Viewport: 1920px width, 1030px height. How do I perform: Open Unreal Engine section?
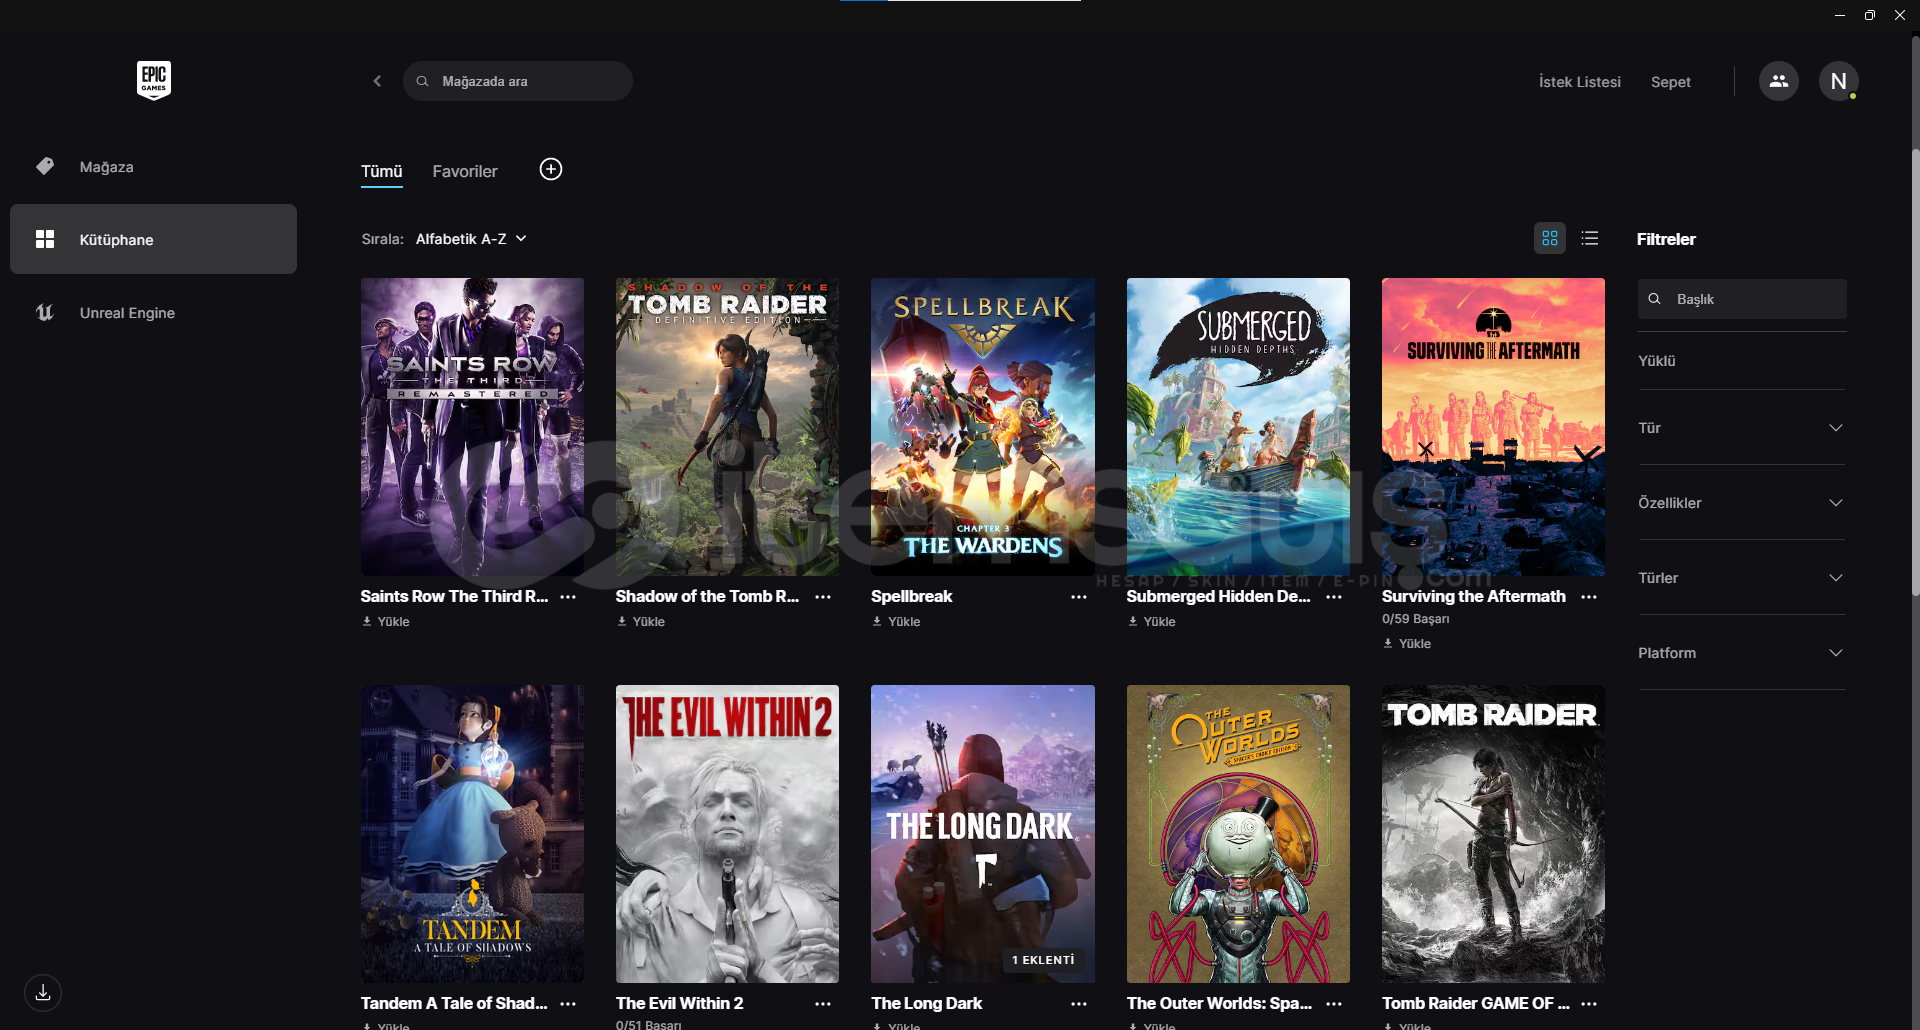153,313
